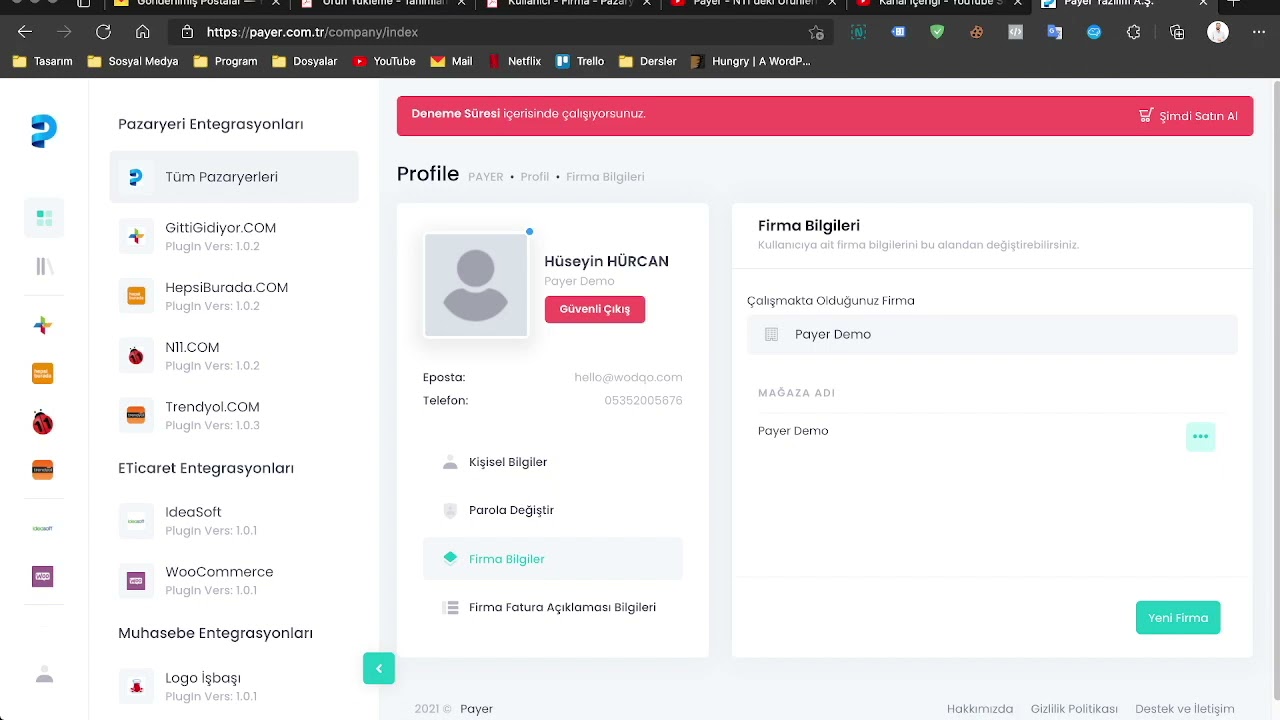
Task: Open the Dosyalar bookmarks folder
Action: pyautogui.click(x=305, y=61)
